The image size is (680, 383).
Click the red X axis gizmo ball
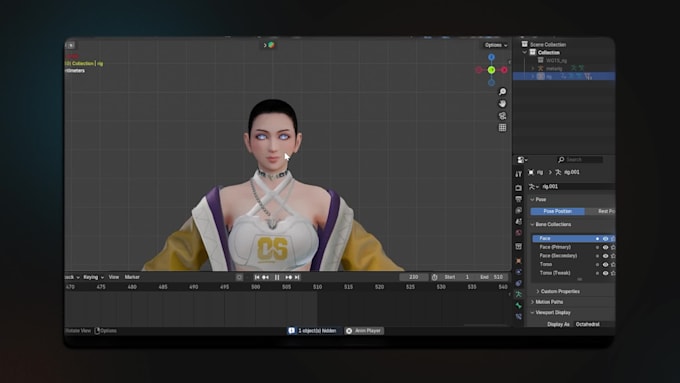pos(504,70)
